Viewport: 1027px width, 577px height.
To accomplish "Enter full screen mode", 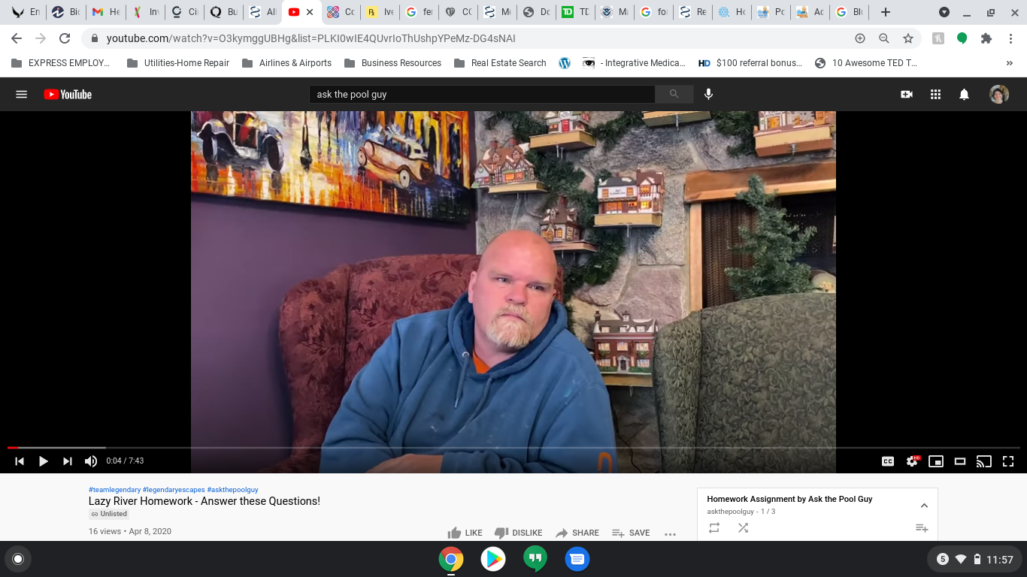I will 1008,461.
